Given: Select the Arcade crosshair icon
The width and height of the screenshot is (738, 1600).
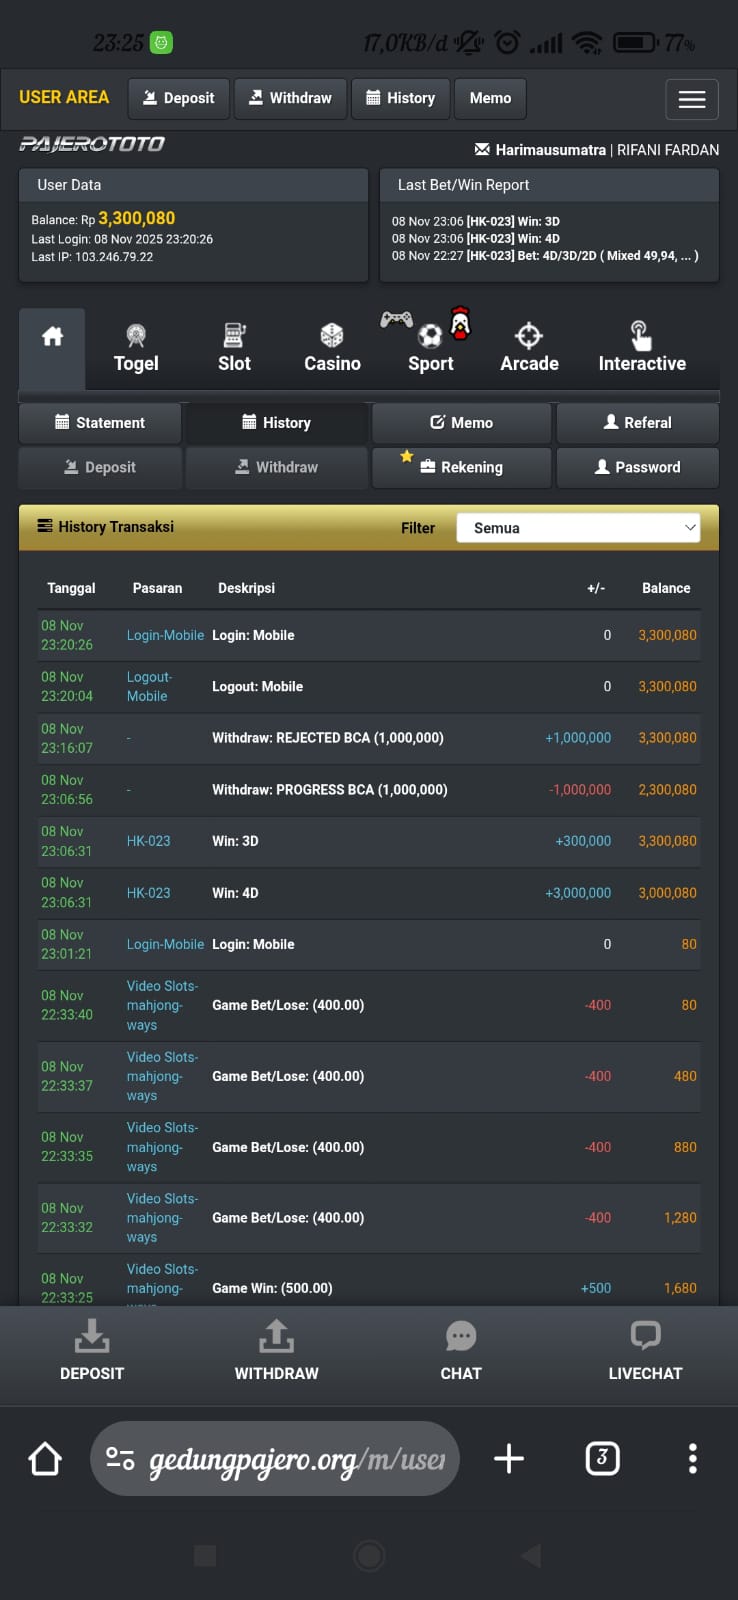Looking at the screenshot, I should tap(529, 335).
